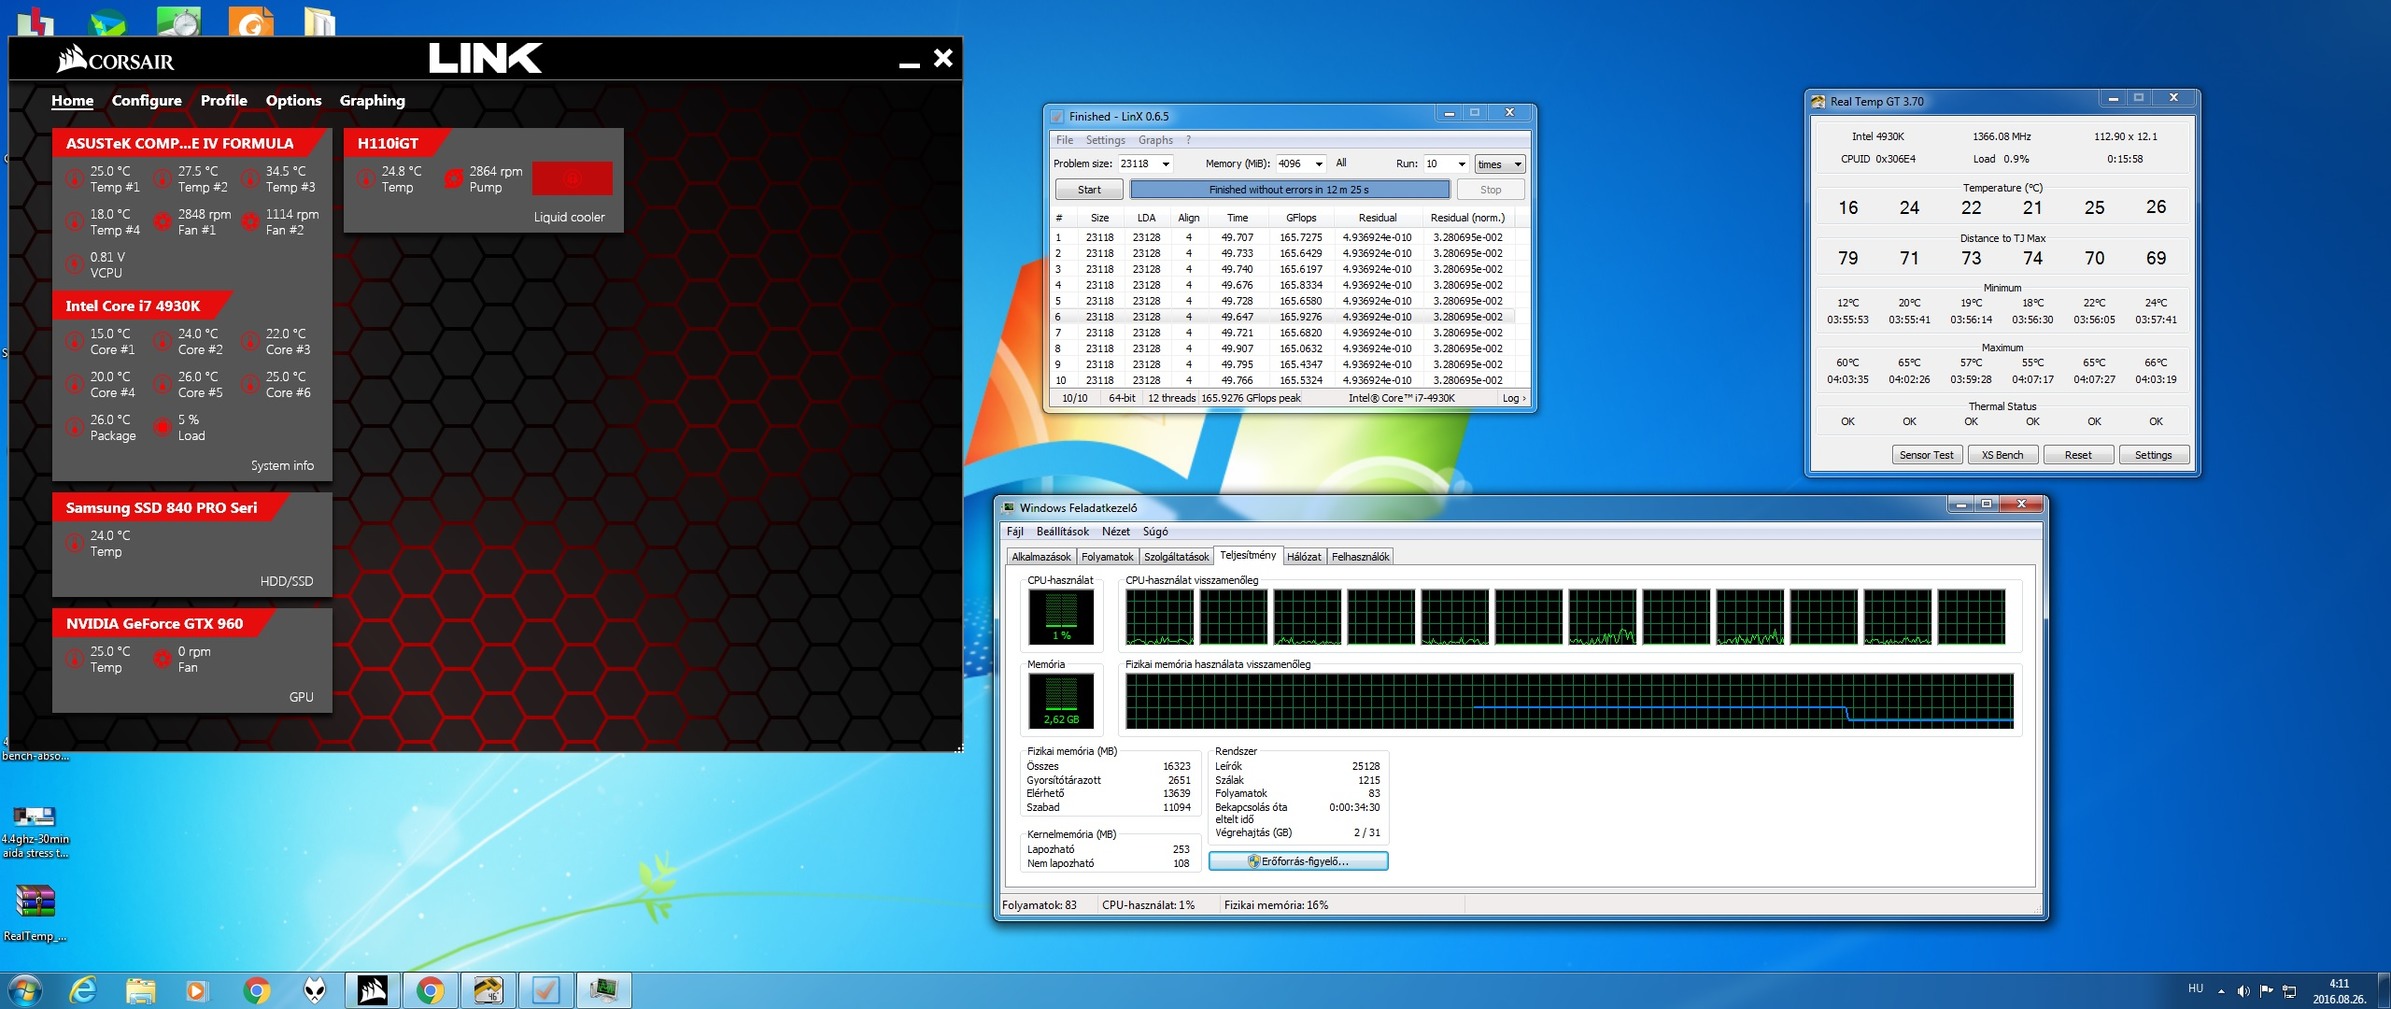Click the Show desktop strip at the taskbar end
The height and width of the screenshot is (1009, 2391).
2384,990
